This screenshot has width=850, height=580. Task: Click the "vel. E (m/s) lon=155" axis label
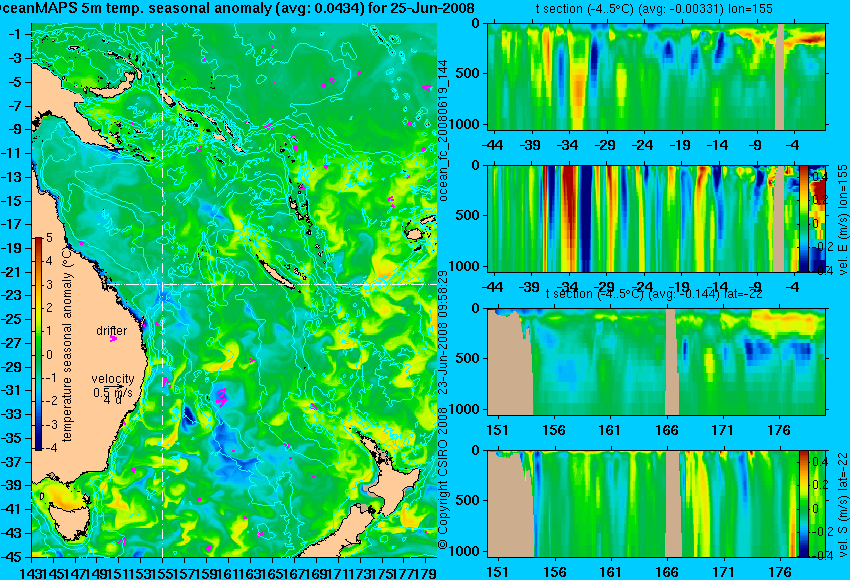click(x=841, y=219)
